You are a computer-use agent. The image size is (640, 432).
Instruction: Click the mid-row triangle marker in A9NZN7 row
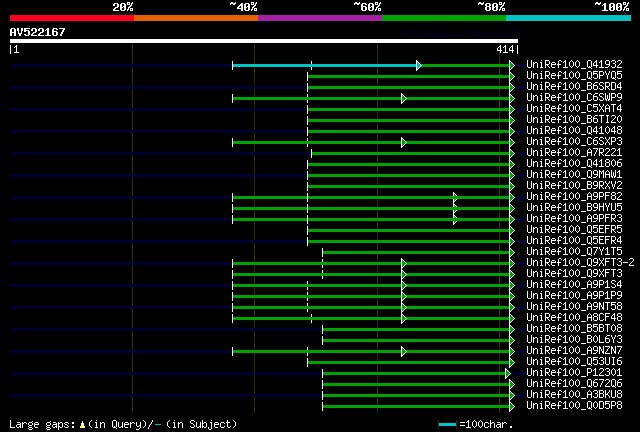click(x=404, y=352)
